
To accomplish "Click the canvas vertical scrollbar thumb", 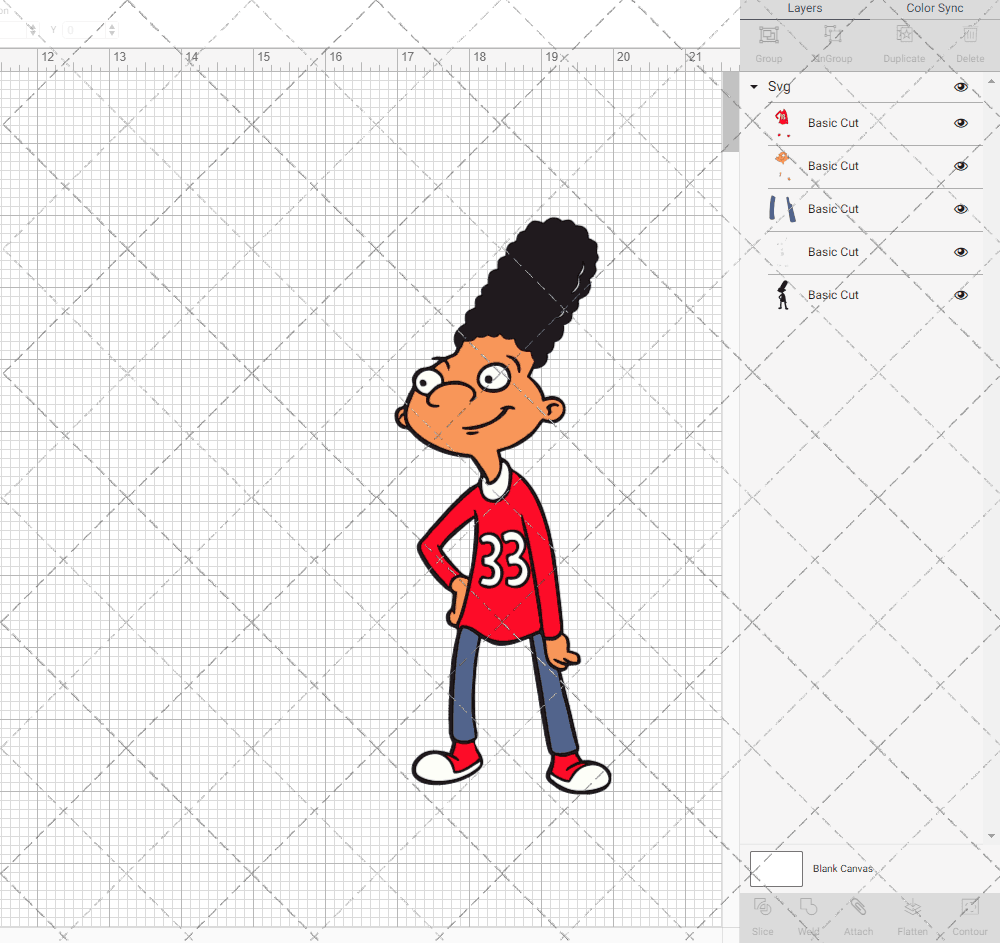I will (730, 112).
